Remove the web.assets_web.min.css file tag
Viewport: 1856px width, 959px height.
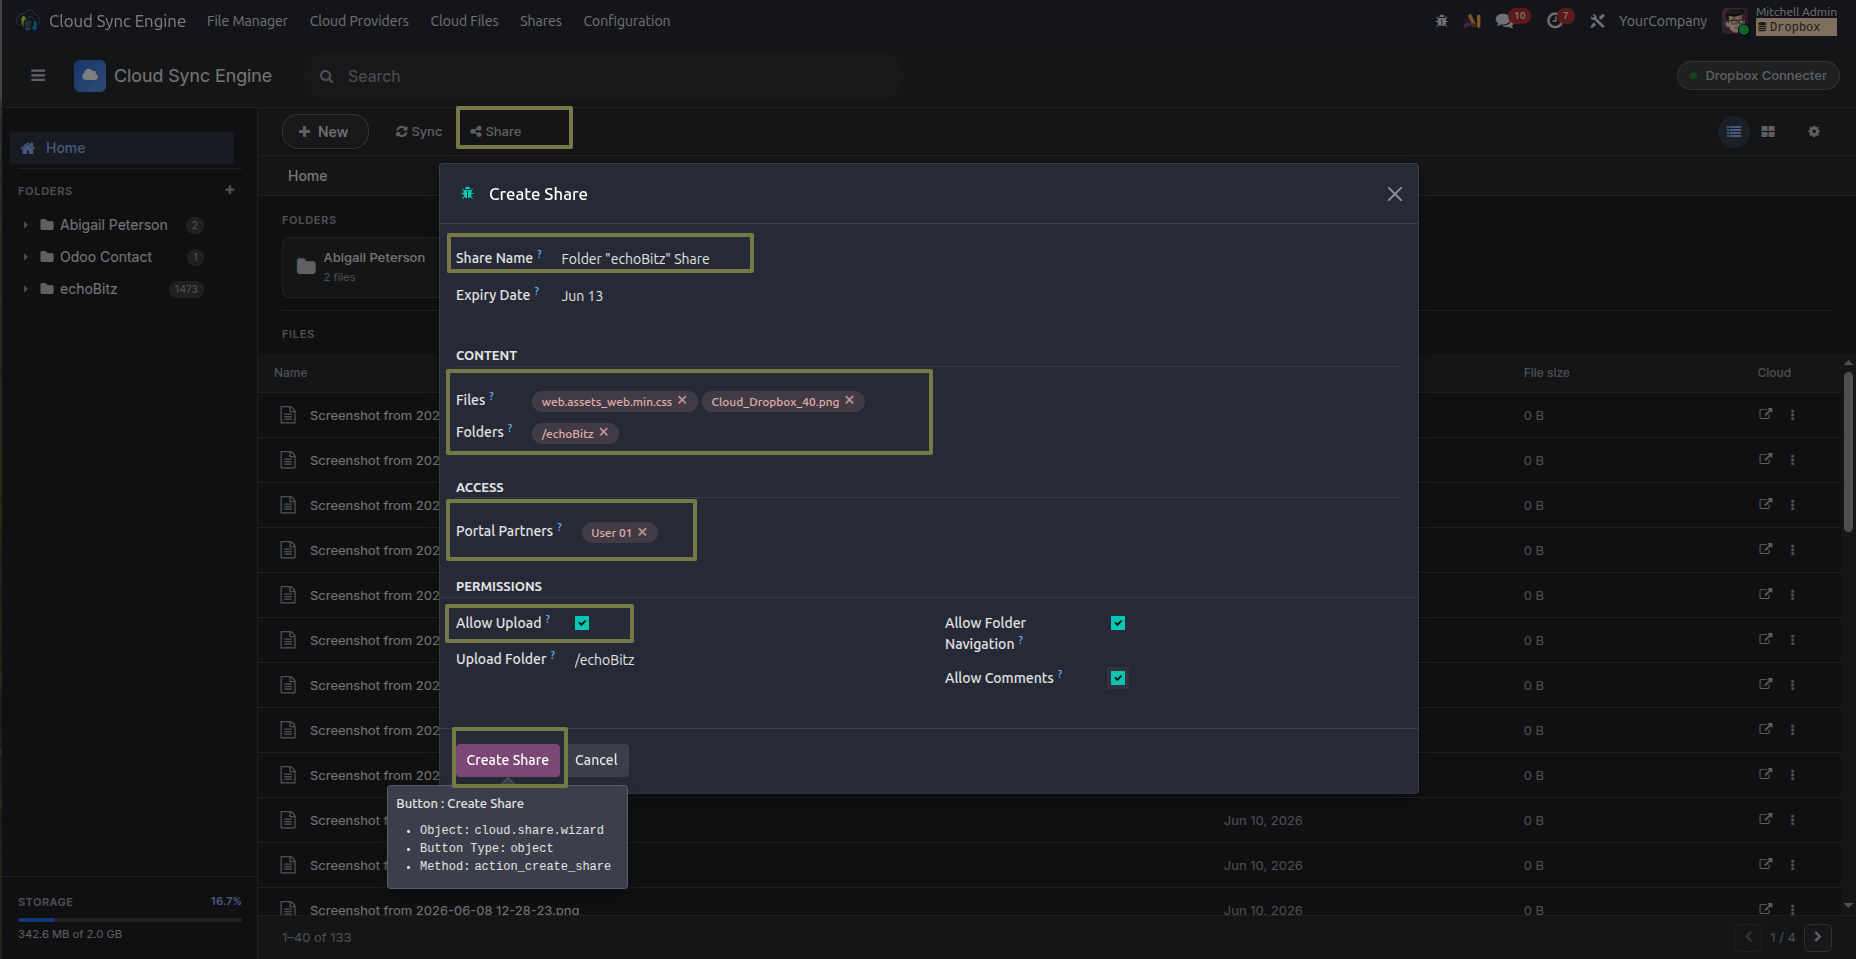682,400
